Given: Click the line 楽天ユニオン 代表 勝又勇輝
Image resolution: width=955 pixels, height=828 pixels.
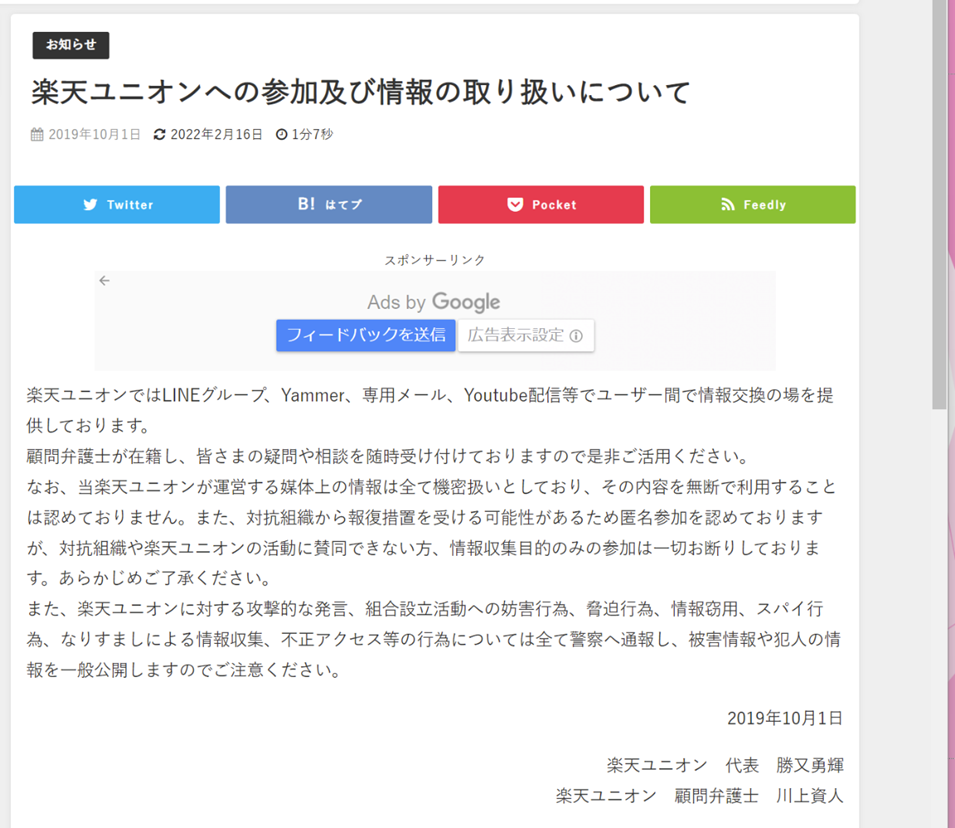Looking at the screenshot, I should (725, 765).
